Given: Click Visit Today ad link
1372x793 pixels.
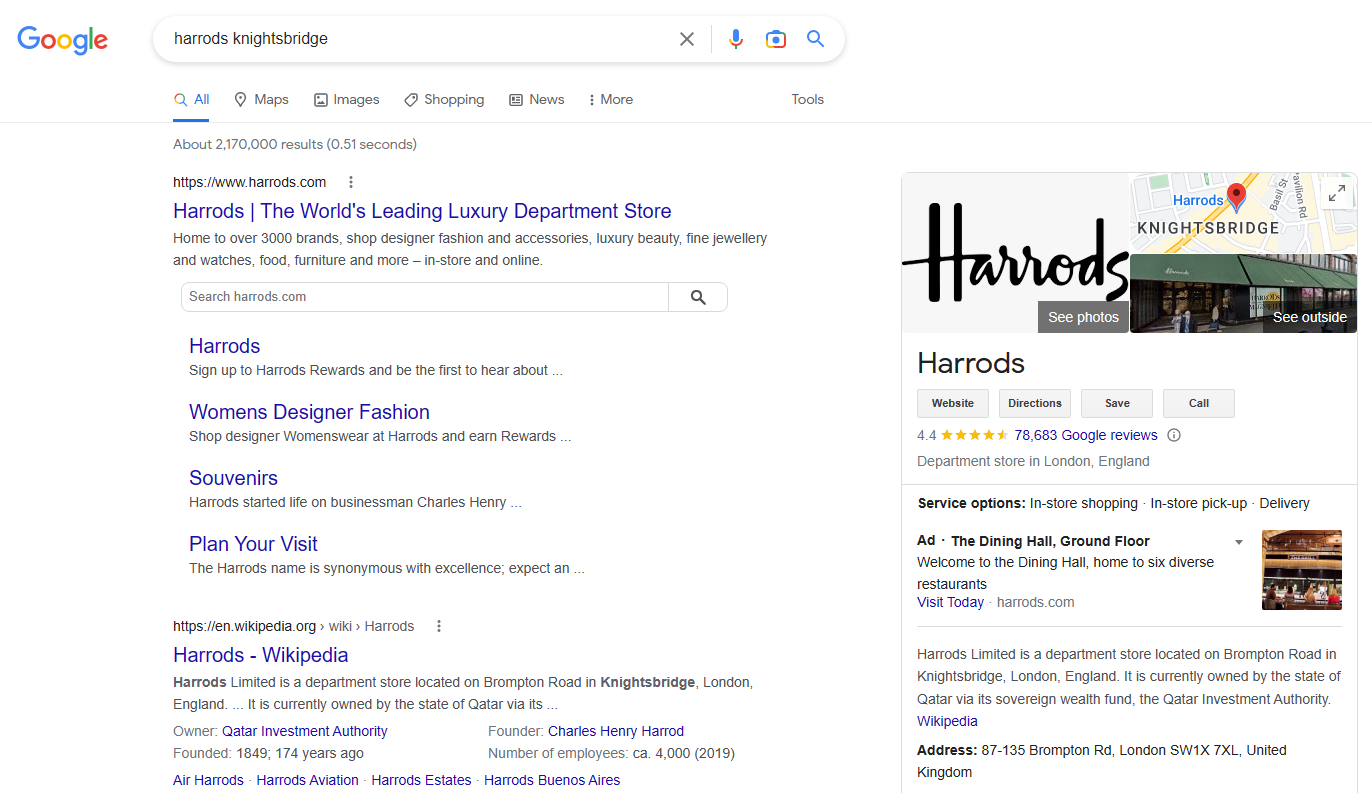Looking at the screenshot, I should 950,602.
